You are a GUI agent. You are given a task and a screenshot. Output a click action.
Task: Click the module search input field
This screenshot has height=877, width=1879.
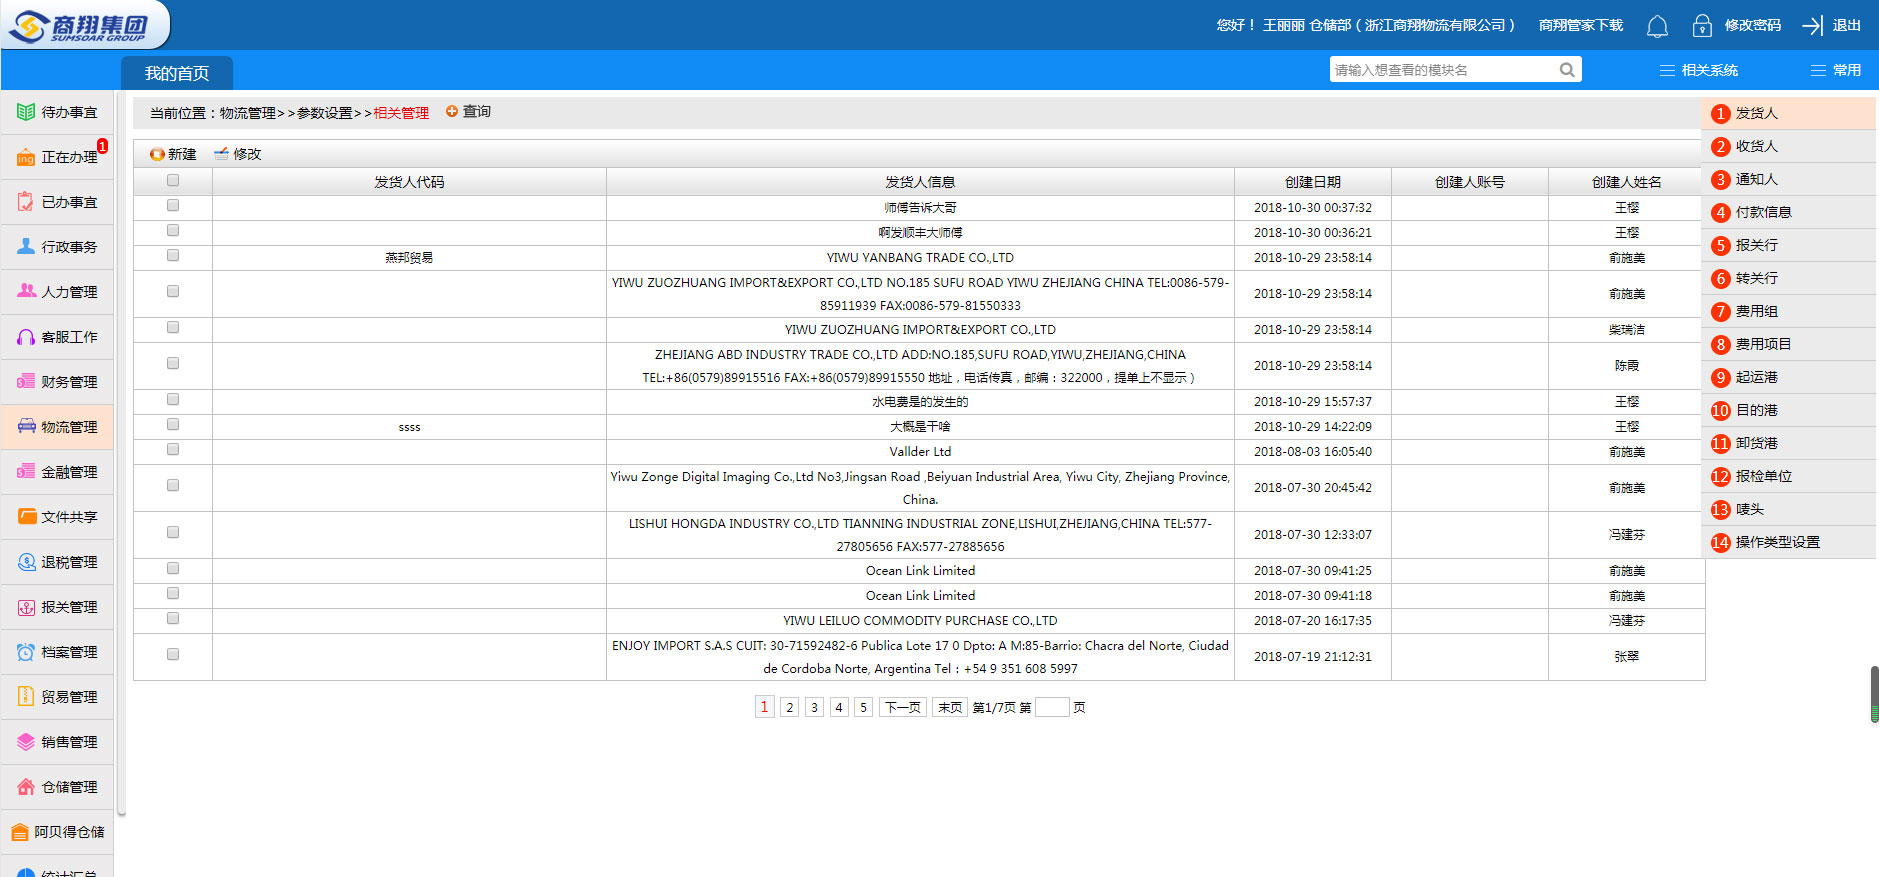[x=1444, y=70]
